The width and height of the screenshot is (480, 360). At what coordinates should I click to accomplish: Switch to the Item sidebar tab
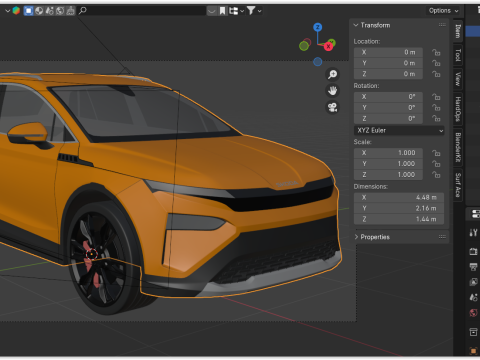458,31
